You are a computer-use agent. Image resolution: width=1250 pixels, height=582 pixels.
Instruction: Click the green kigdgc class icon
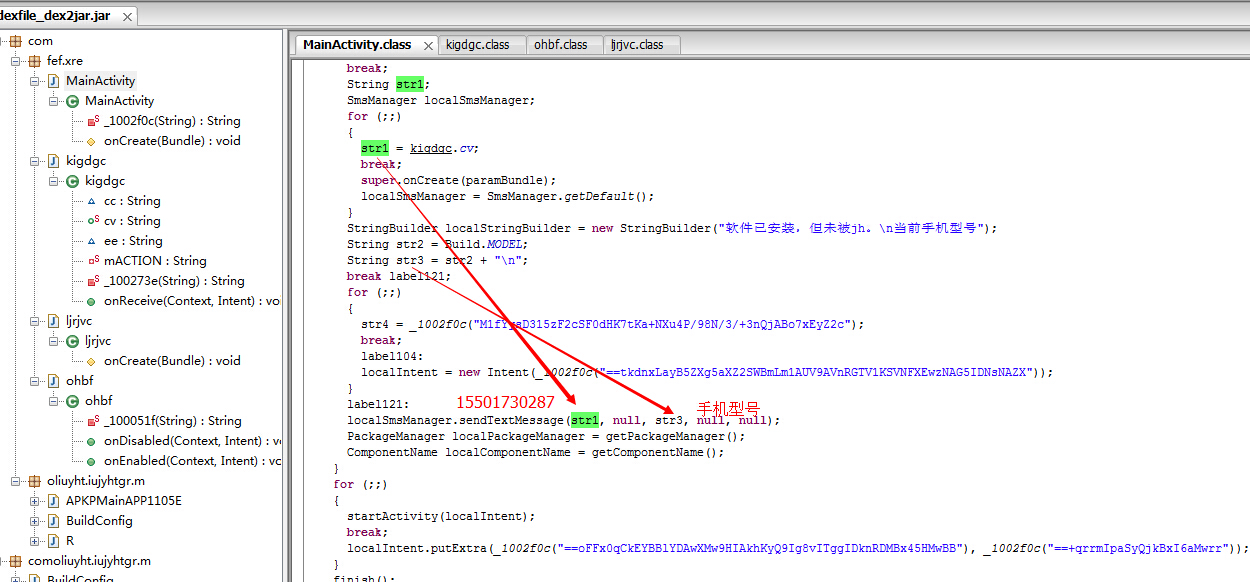(x=72, y=181)
